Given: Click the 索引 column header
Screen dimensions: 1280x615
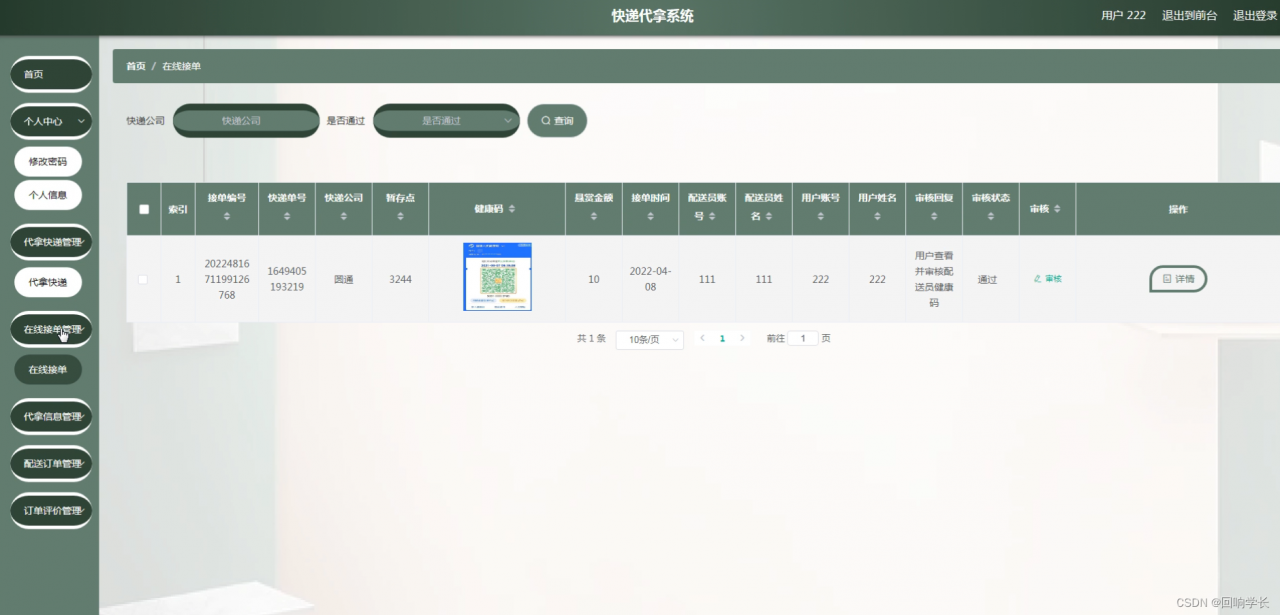Looking at the screenshot, I should pos(177,209).
